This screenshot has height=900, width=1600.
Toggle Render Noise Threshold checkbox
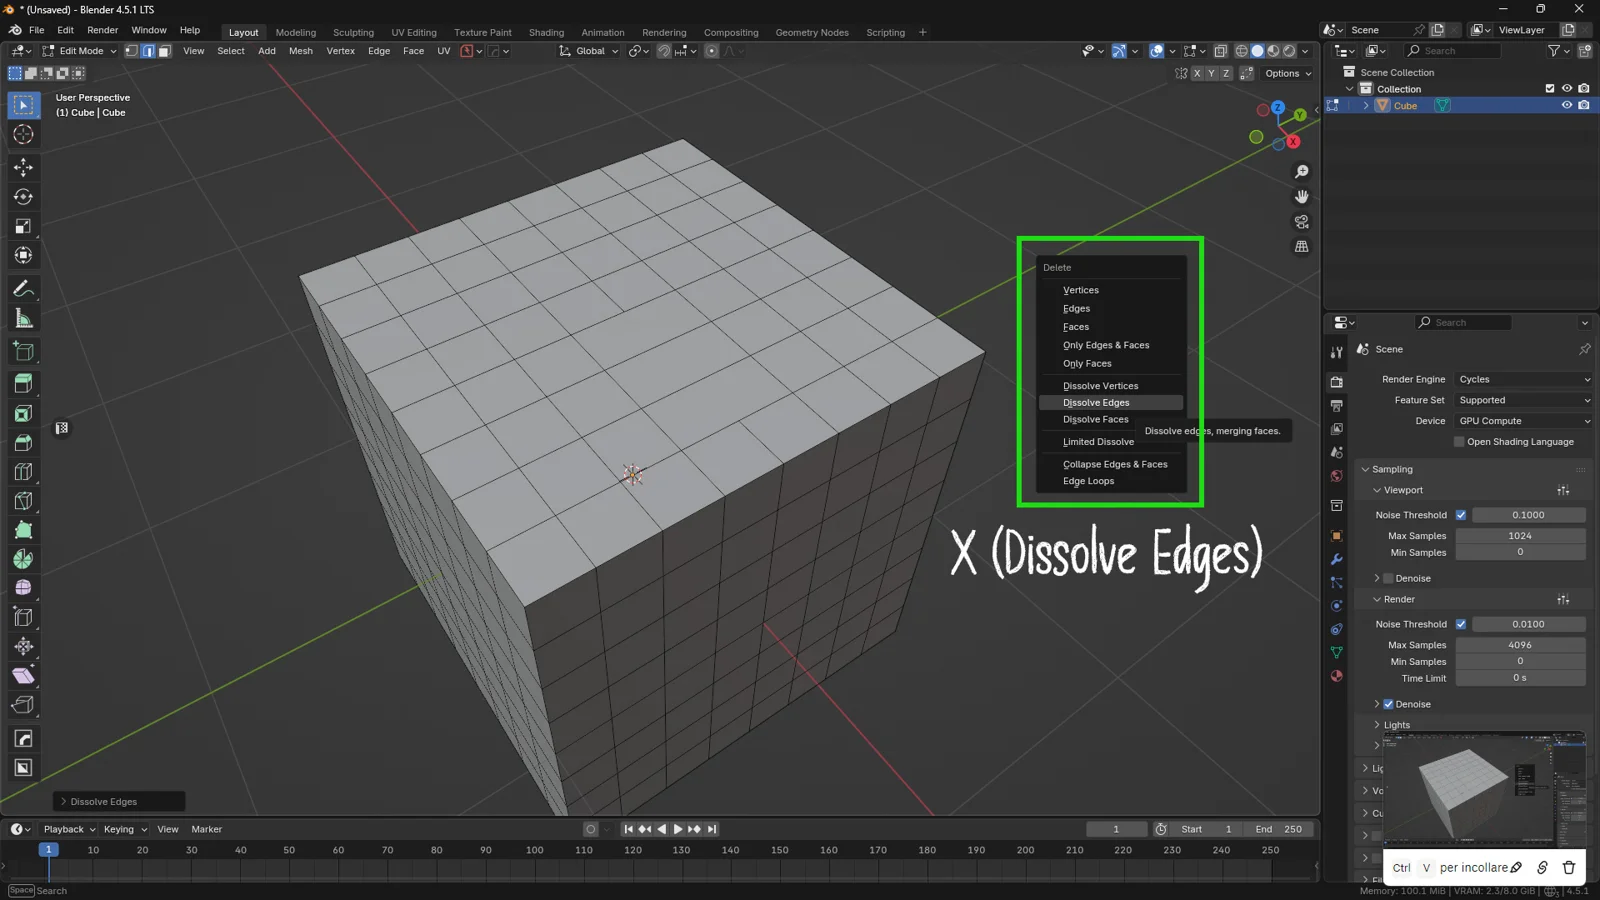point(1461,624)
